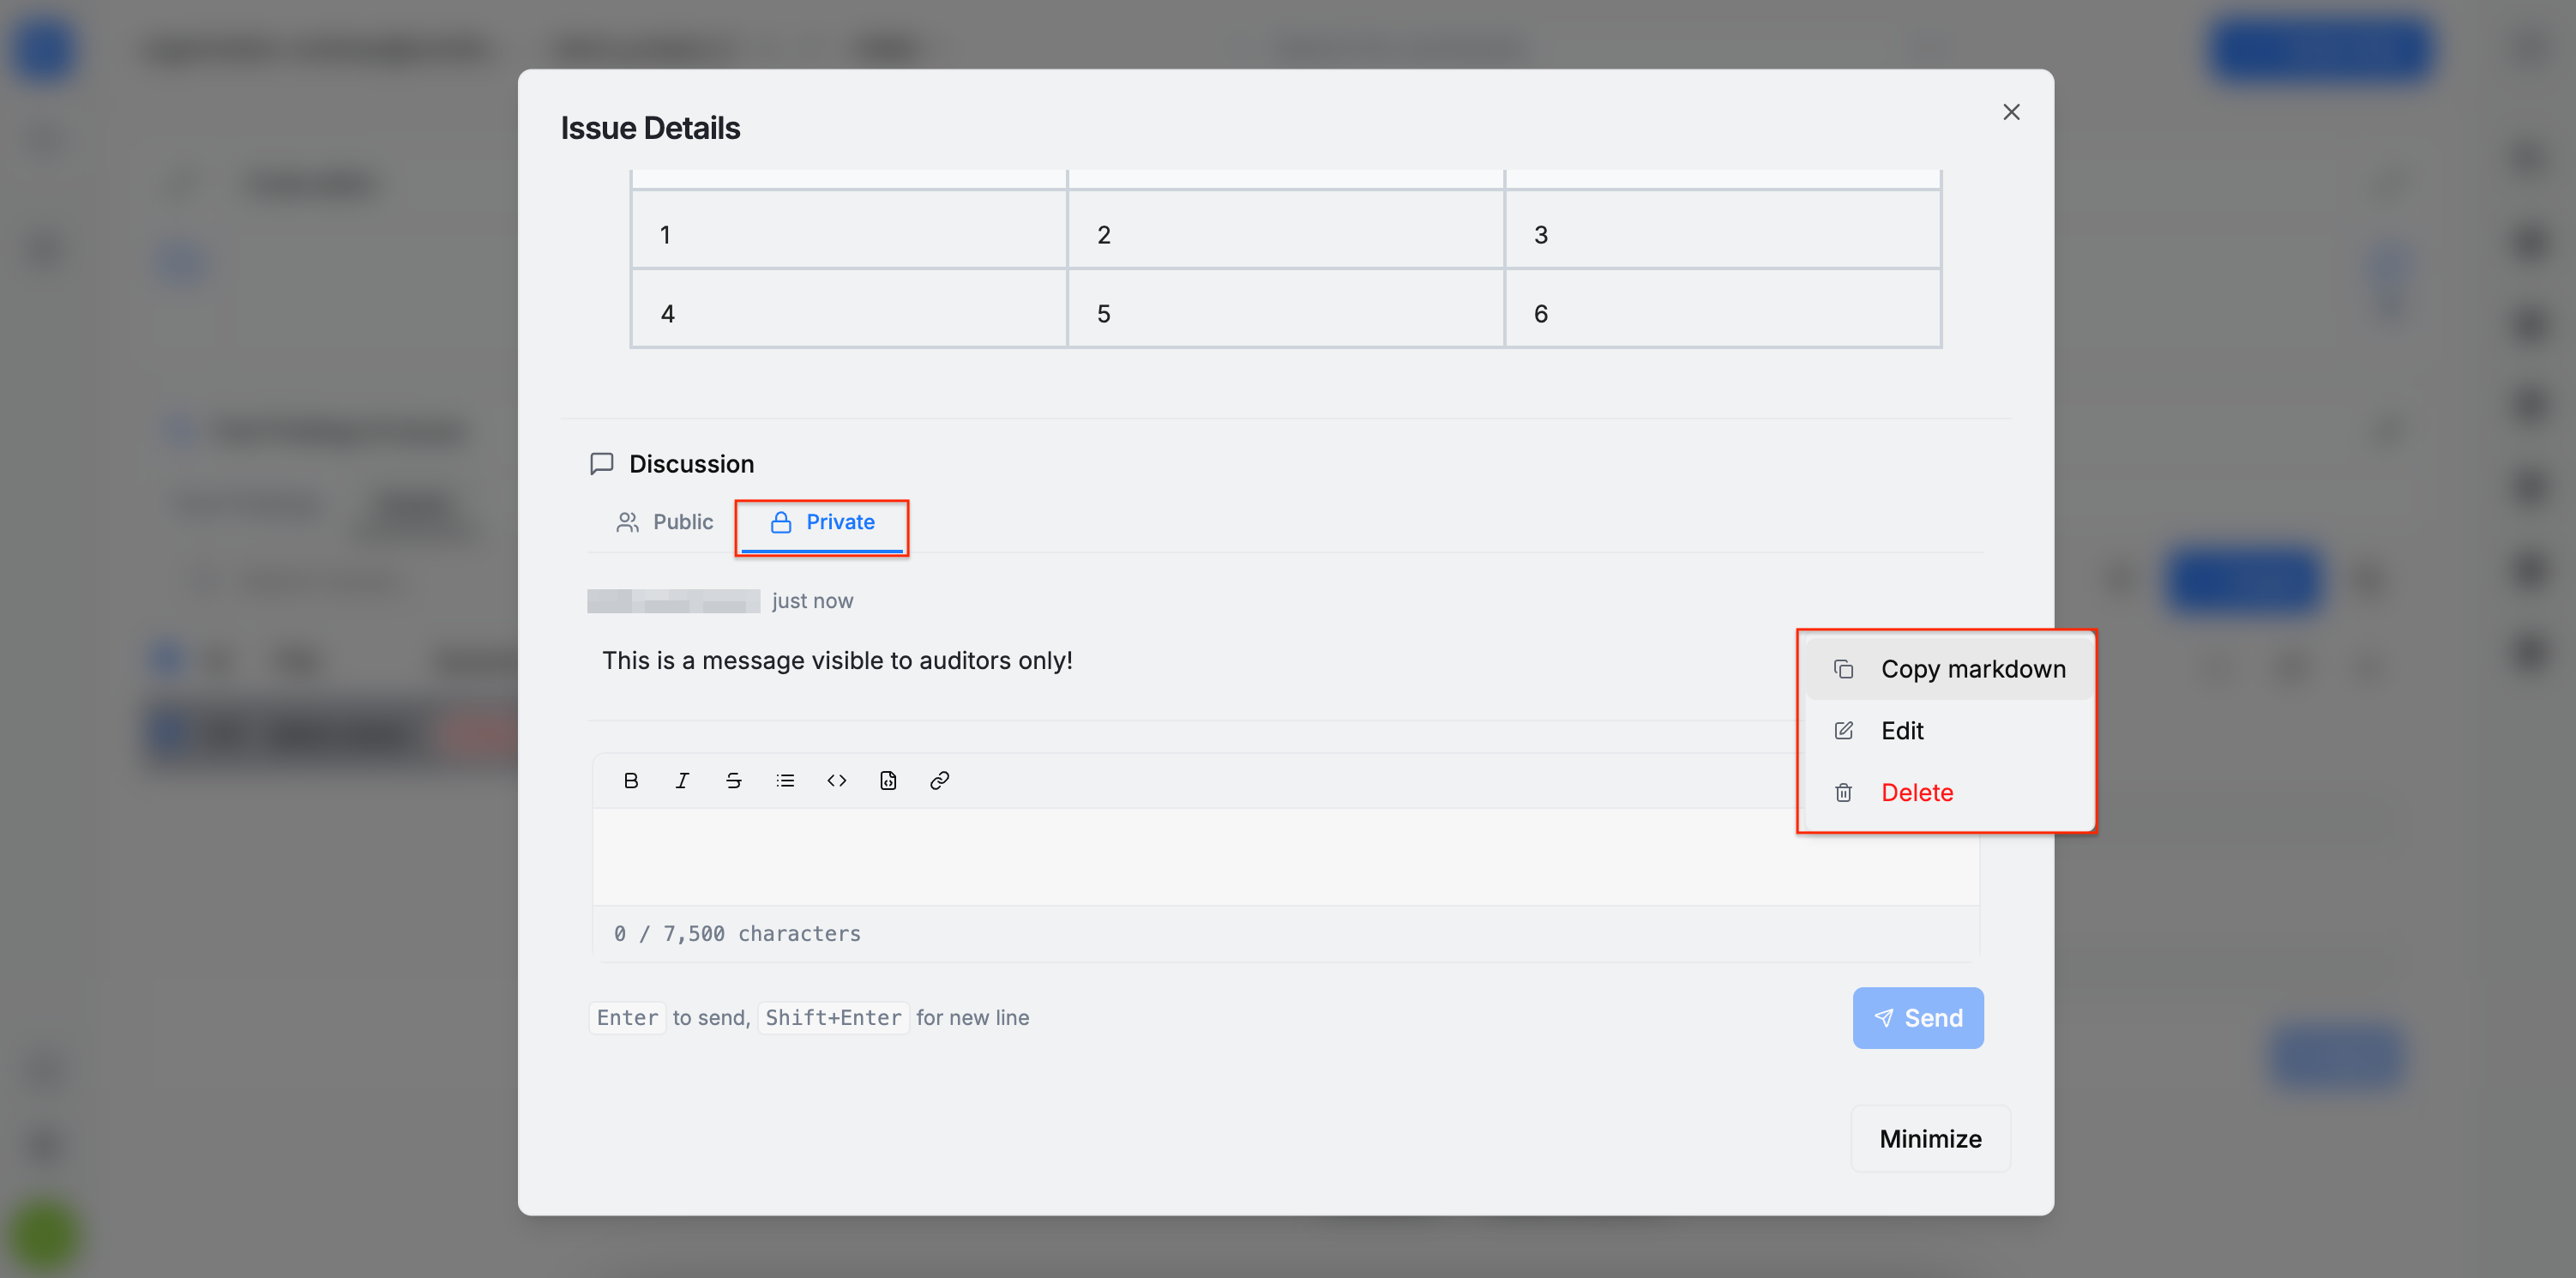The height and width of the screenshot is (1278, 2576).
Task: Select the Private discussion tab
Action: pos(822,522)
